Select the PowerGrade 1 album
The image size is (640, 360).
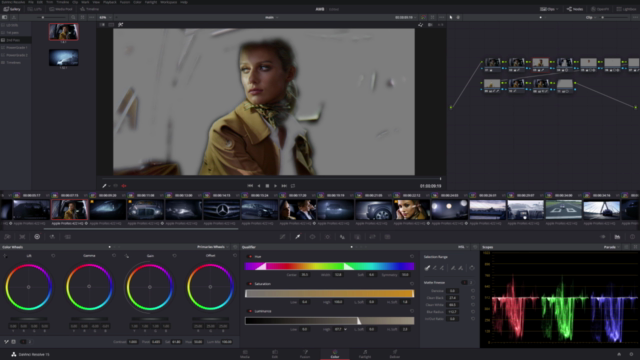(x=16, y=47)
